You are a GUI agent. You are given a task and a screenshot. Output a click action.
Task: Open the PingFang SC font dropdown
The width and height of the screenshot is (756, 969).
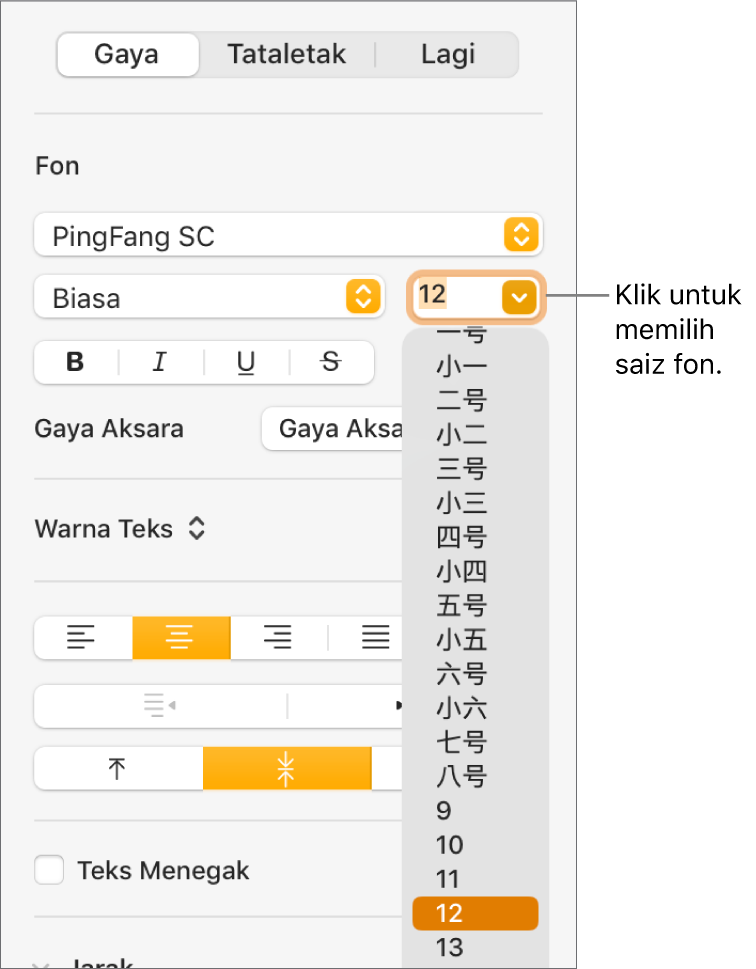(288, 235)
